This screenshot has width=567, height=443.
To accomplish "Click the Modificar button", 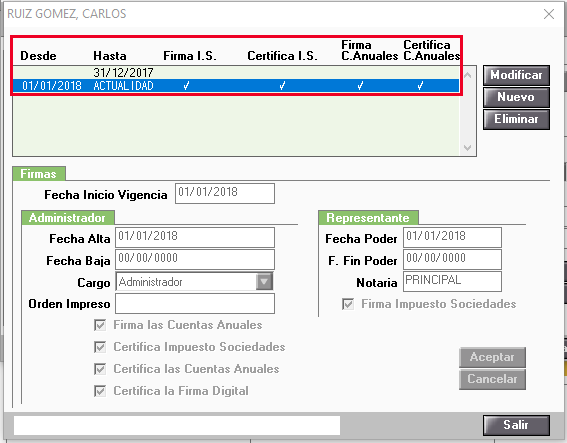I will pyautogui.click(x=516, y=75).
